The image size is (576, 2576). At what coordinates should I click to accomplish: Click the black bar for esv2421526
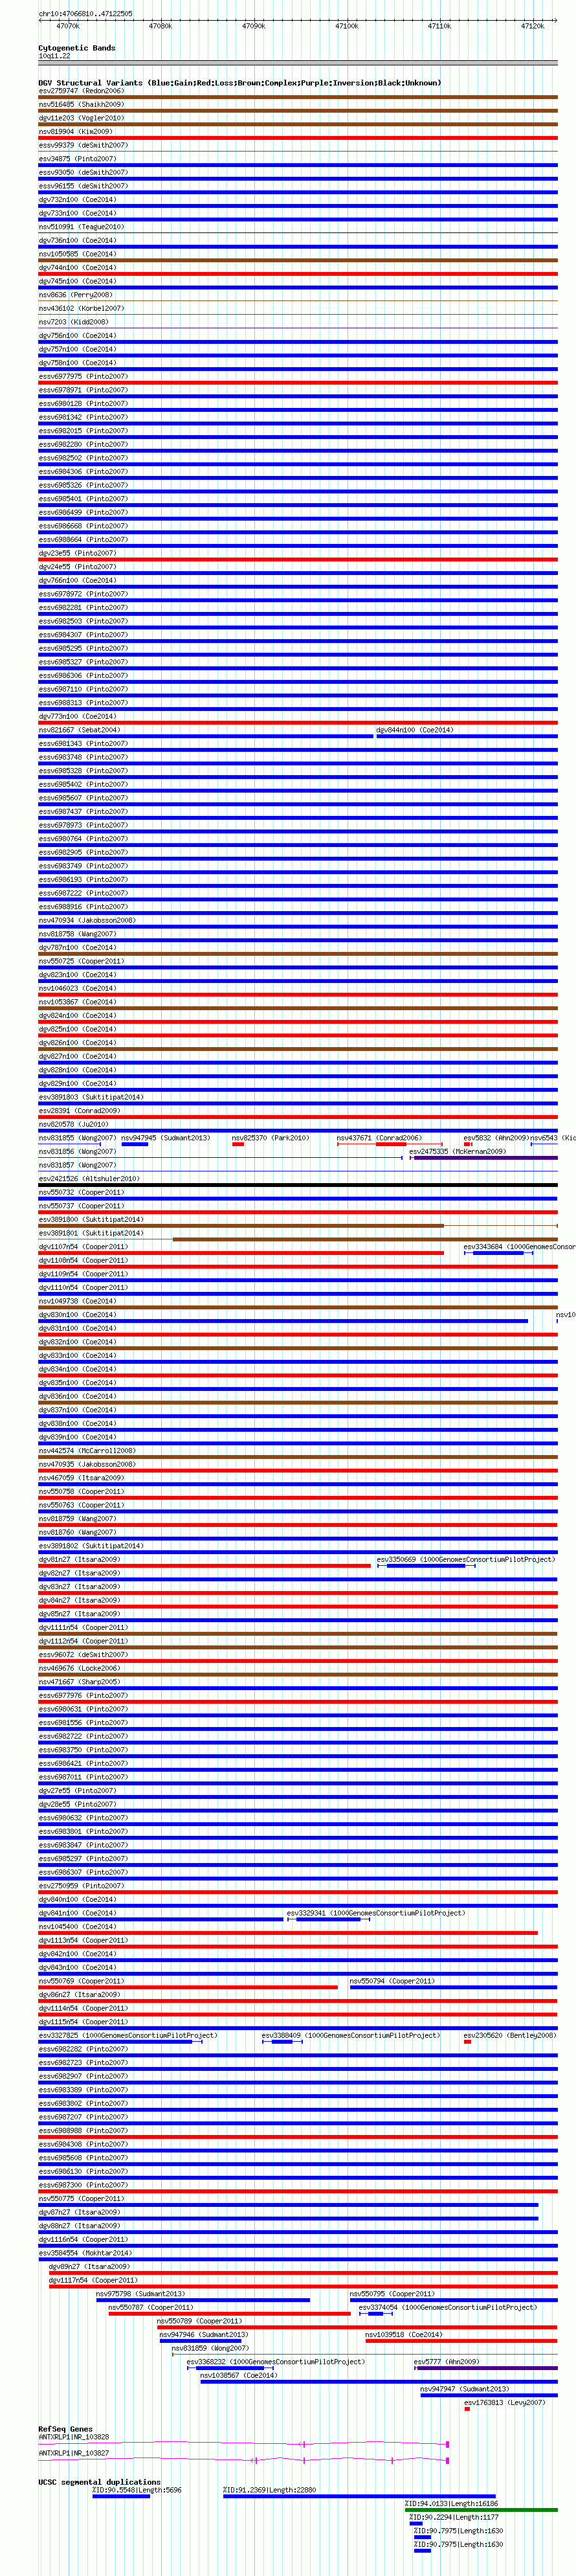298,1185
